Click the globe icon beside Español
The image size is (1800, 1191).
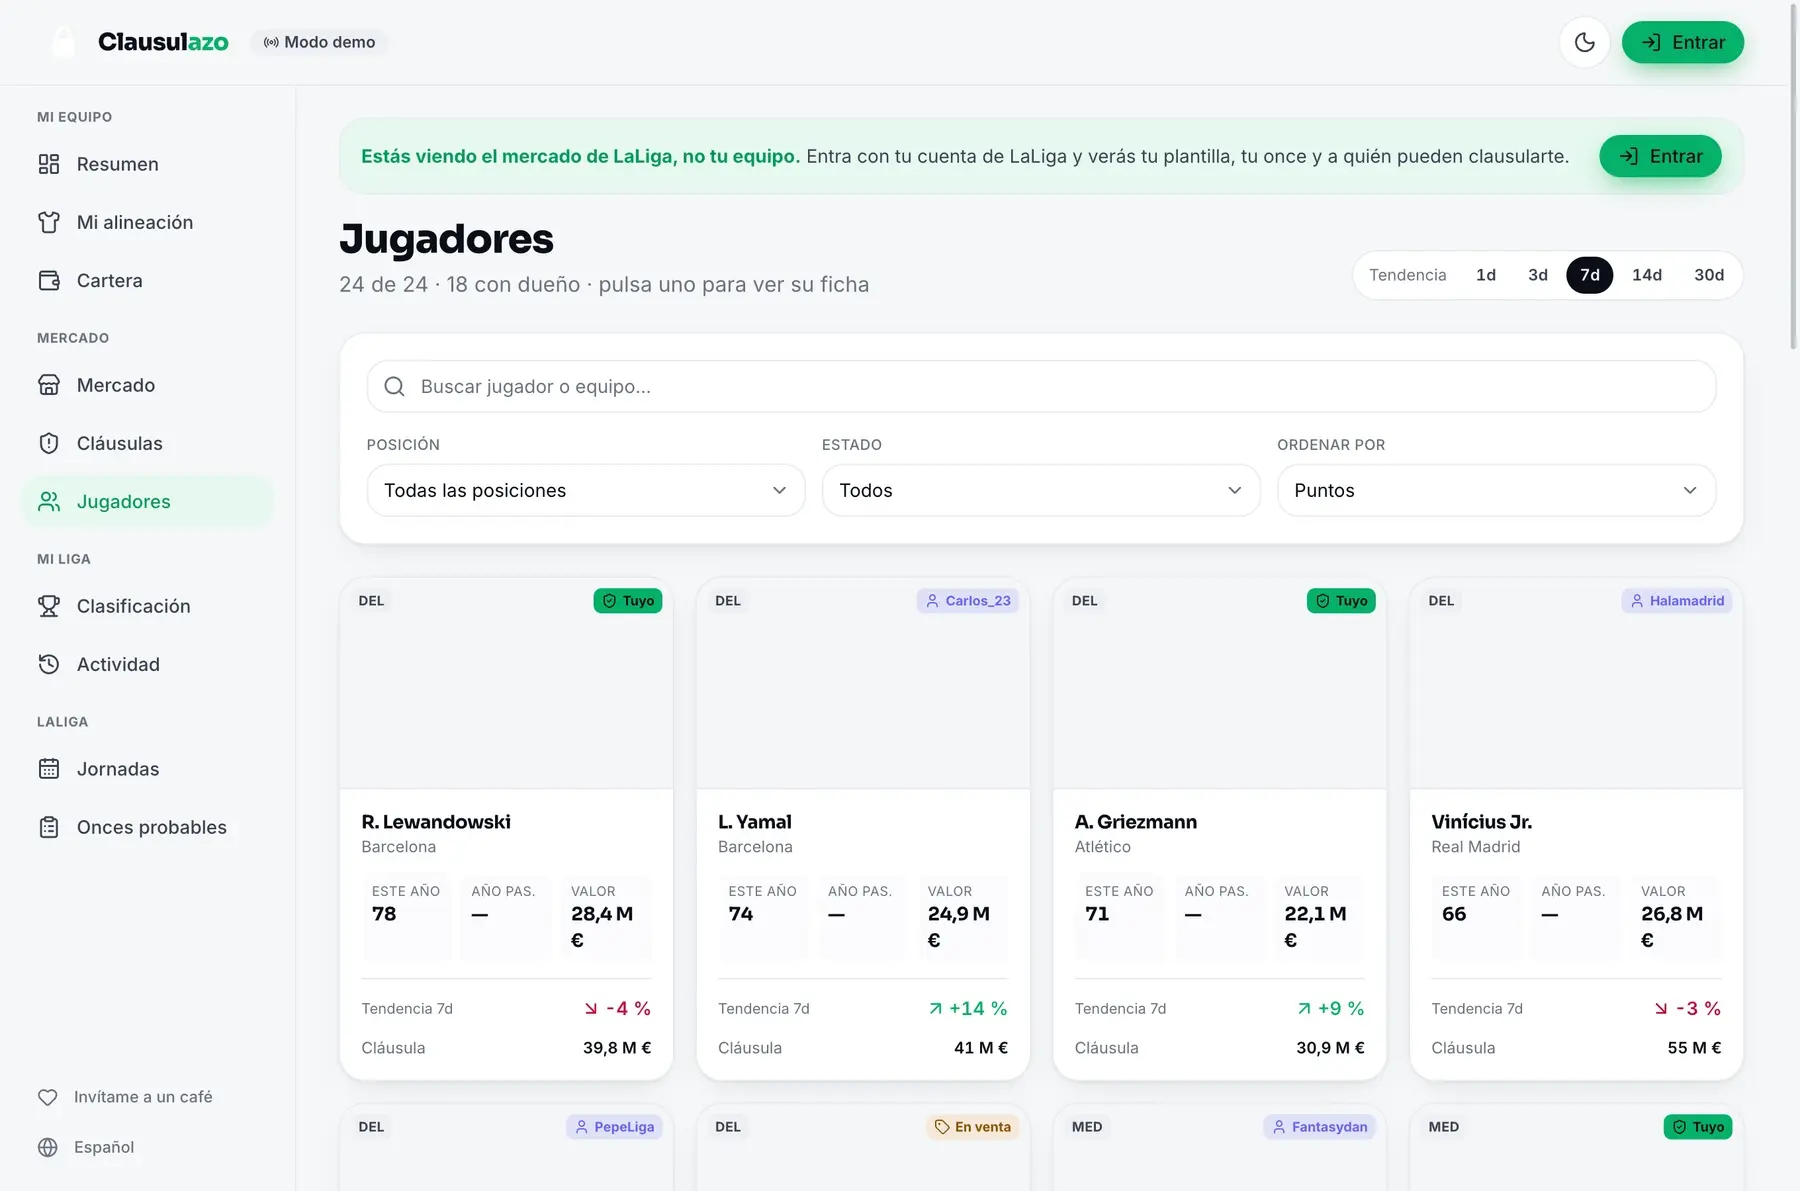48,1147
